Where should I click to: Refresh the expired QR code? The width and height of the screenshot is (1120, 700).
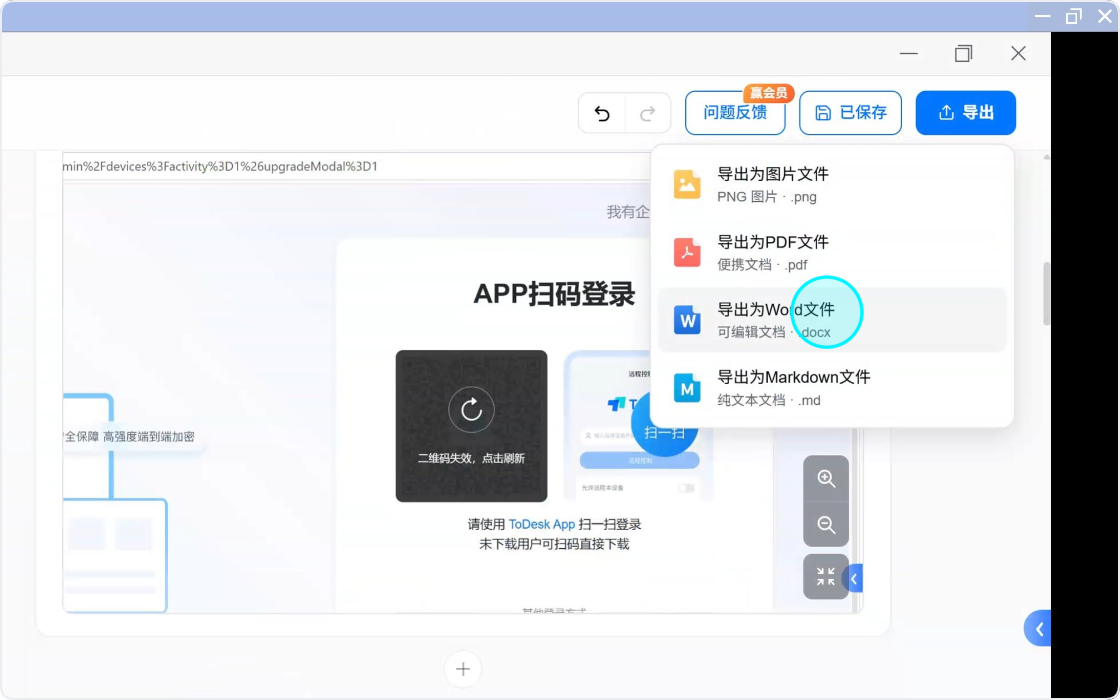click(x=471, y=410)
